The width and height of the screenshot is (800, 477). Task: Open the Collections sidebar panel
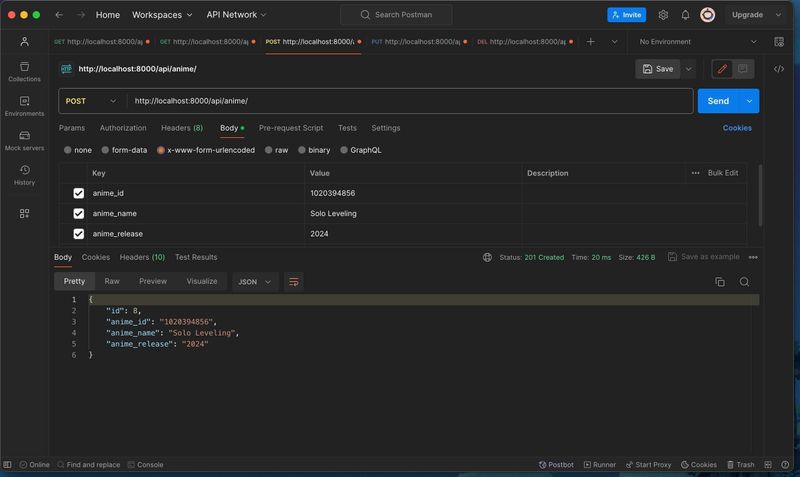24,71
